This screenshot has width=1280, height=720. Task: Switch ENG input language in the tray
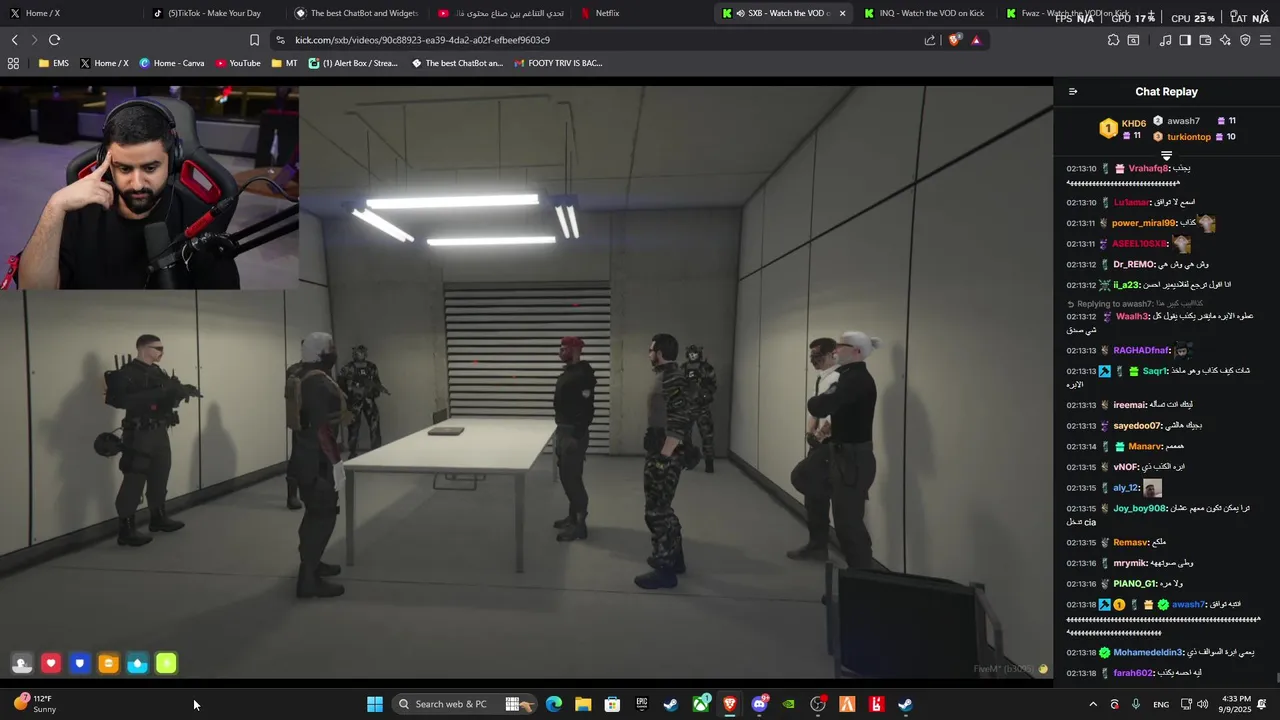point(1161,704)
